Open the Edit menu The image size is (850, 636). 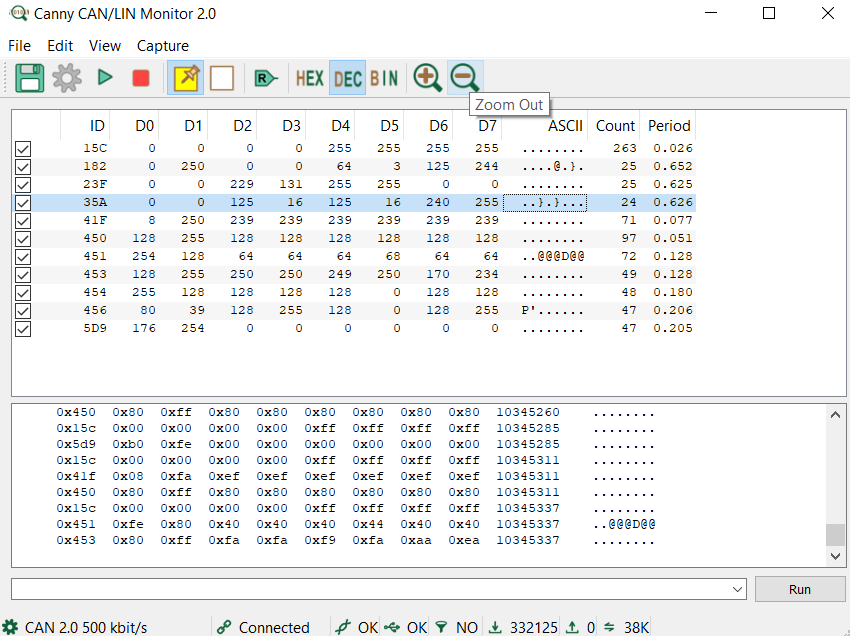pos(60,46)
